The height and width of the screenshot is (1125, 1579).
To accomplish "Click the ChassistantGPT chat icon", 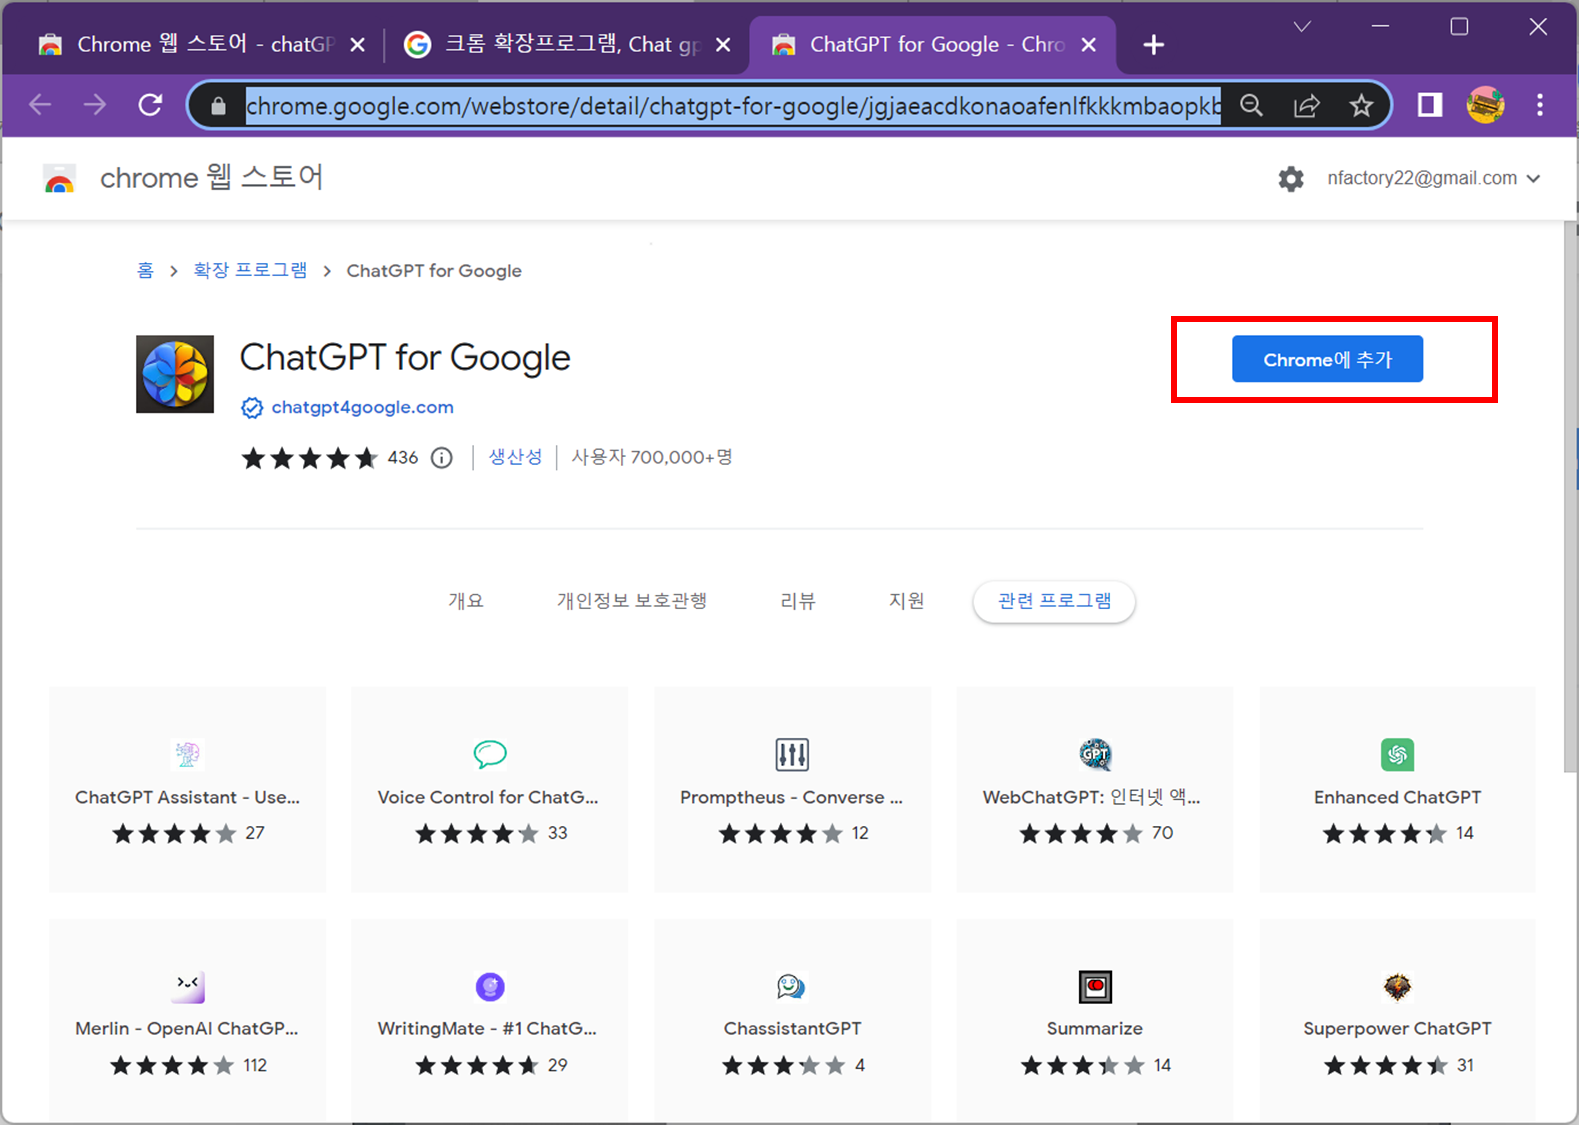I will [x=791, y=986].
